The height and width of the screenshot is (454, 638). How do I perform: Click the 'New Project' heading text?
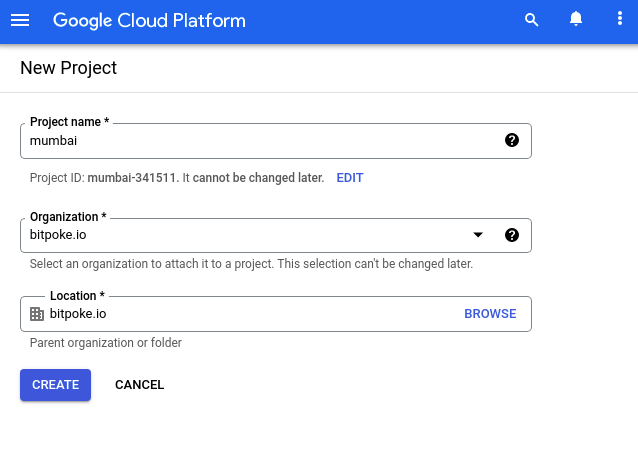point(68,68)
